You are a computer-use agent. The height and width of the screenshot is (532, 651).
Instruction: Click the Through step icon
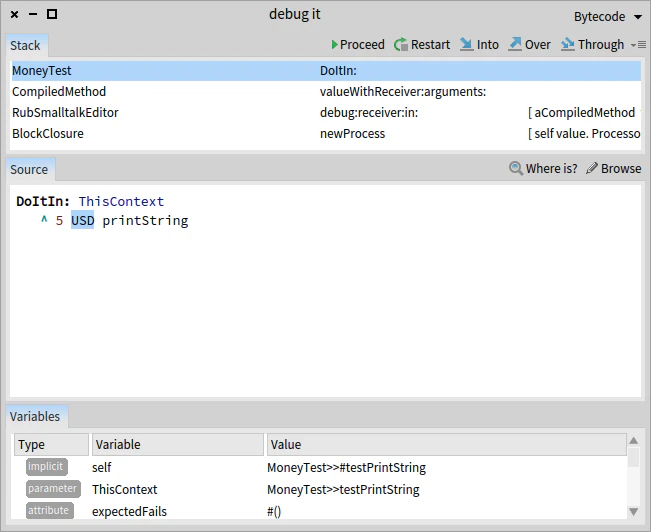click(568, 44)
